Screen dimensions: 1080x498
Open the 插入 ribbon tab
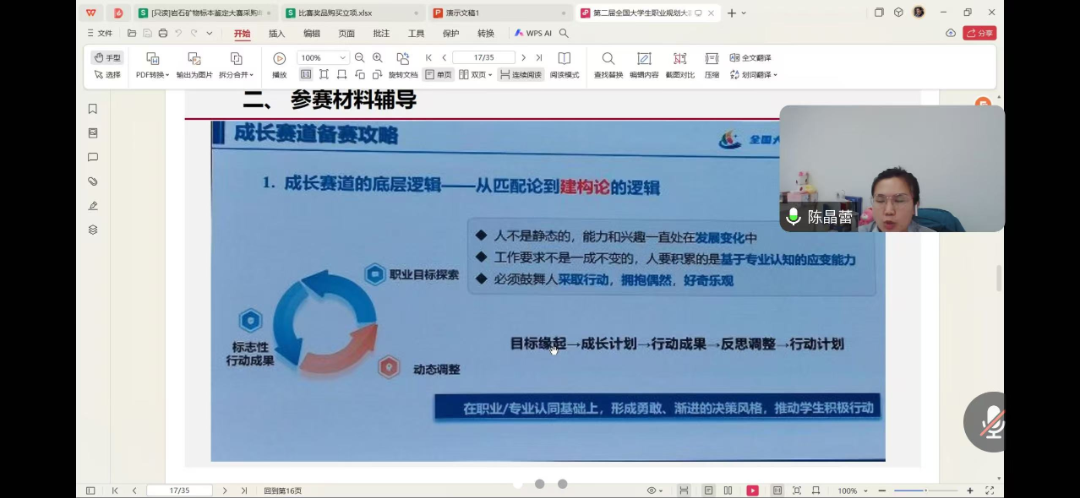point(277,33)
